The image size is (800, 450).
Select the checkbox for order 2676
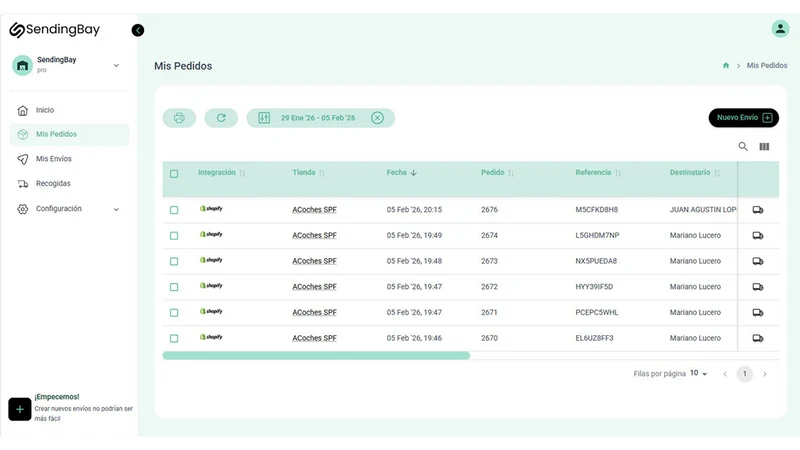point(174,210)
